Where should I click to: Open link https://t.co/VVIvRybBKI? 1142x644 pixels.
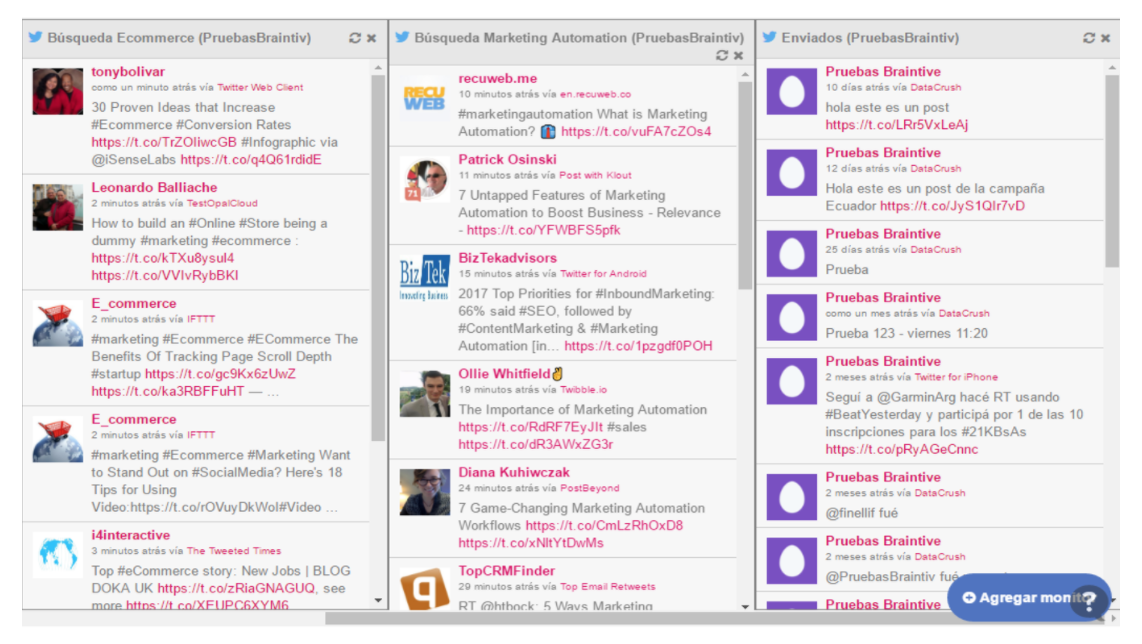pos(165,275)
